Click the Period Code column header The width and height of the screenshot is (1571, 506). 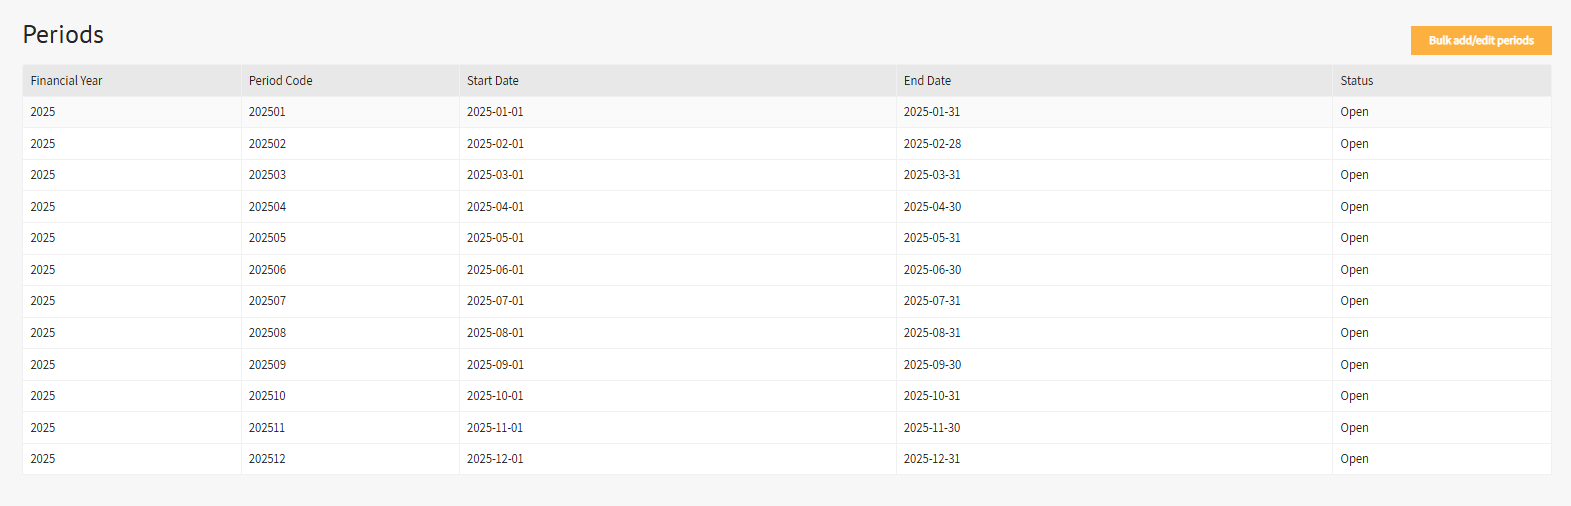click(280, 81)
